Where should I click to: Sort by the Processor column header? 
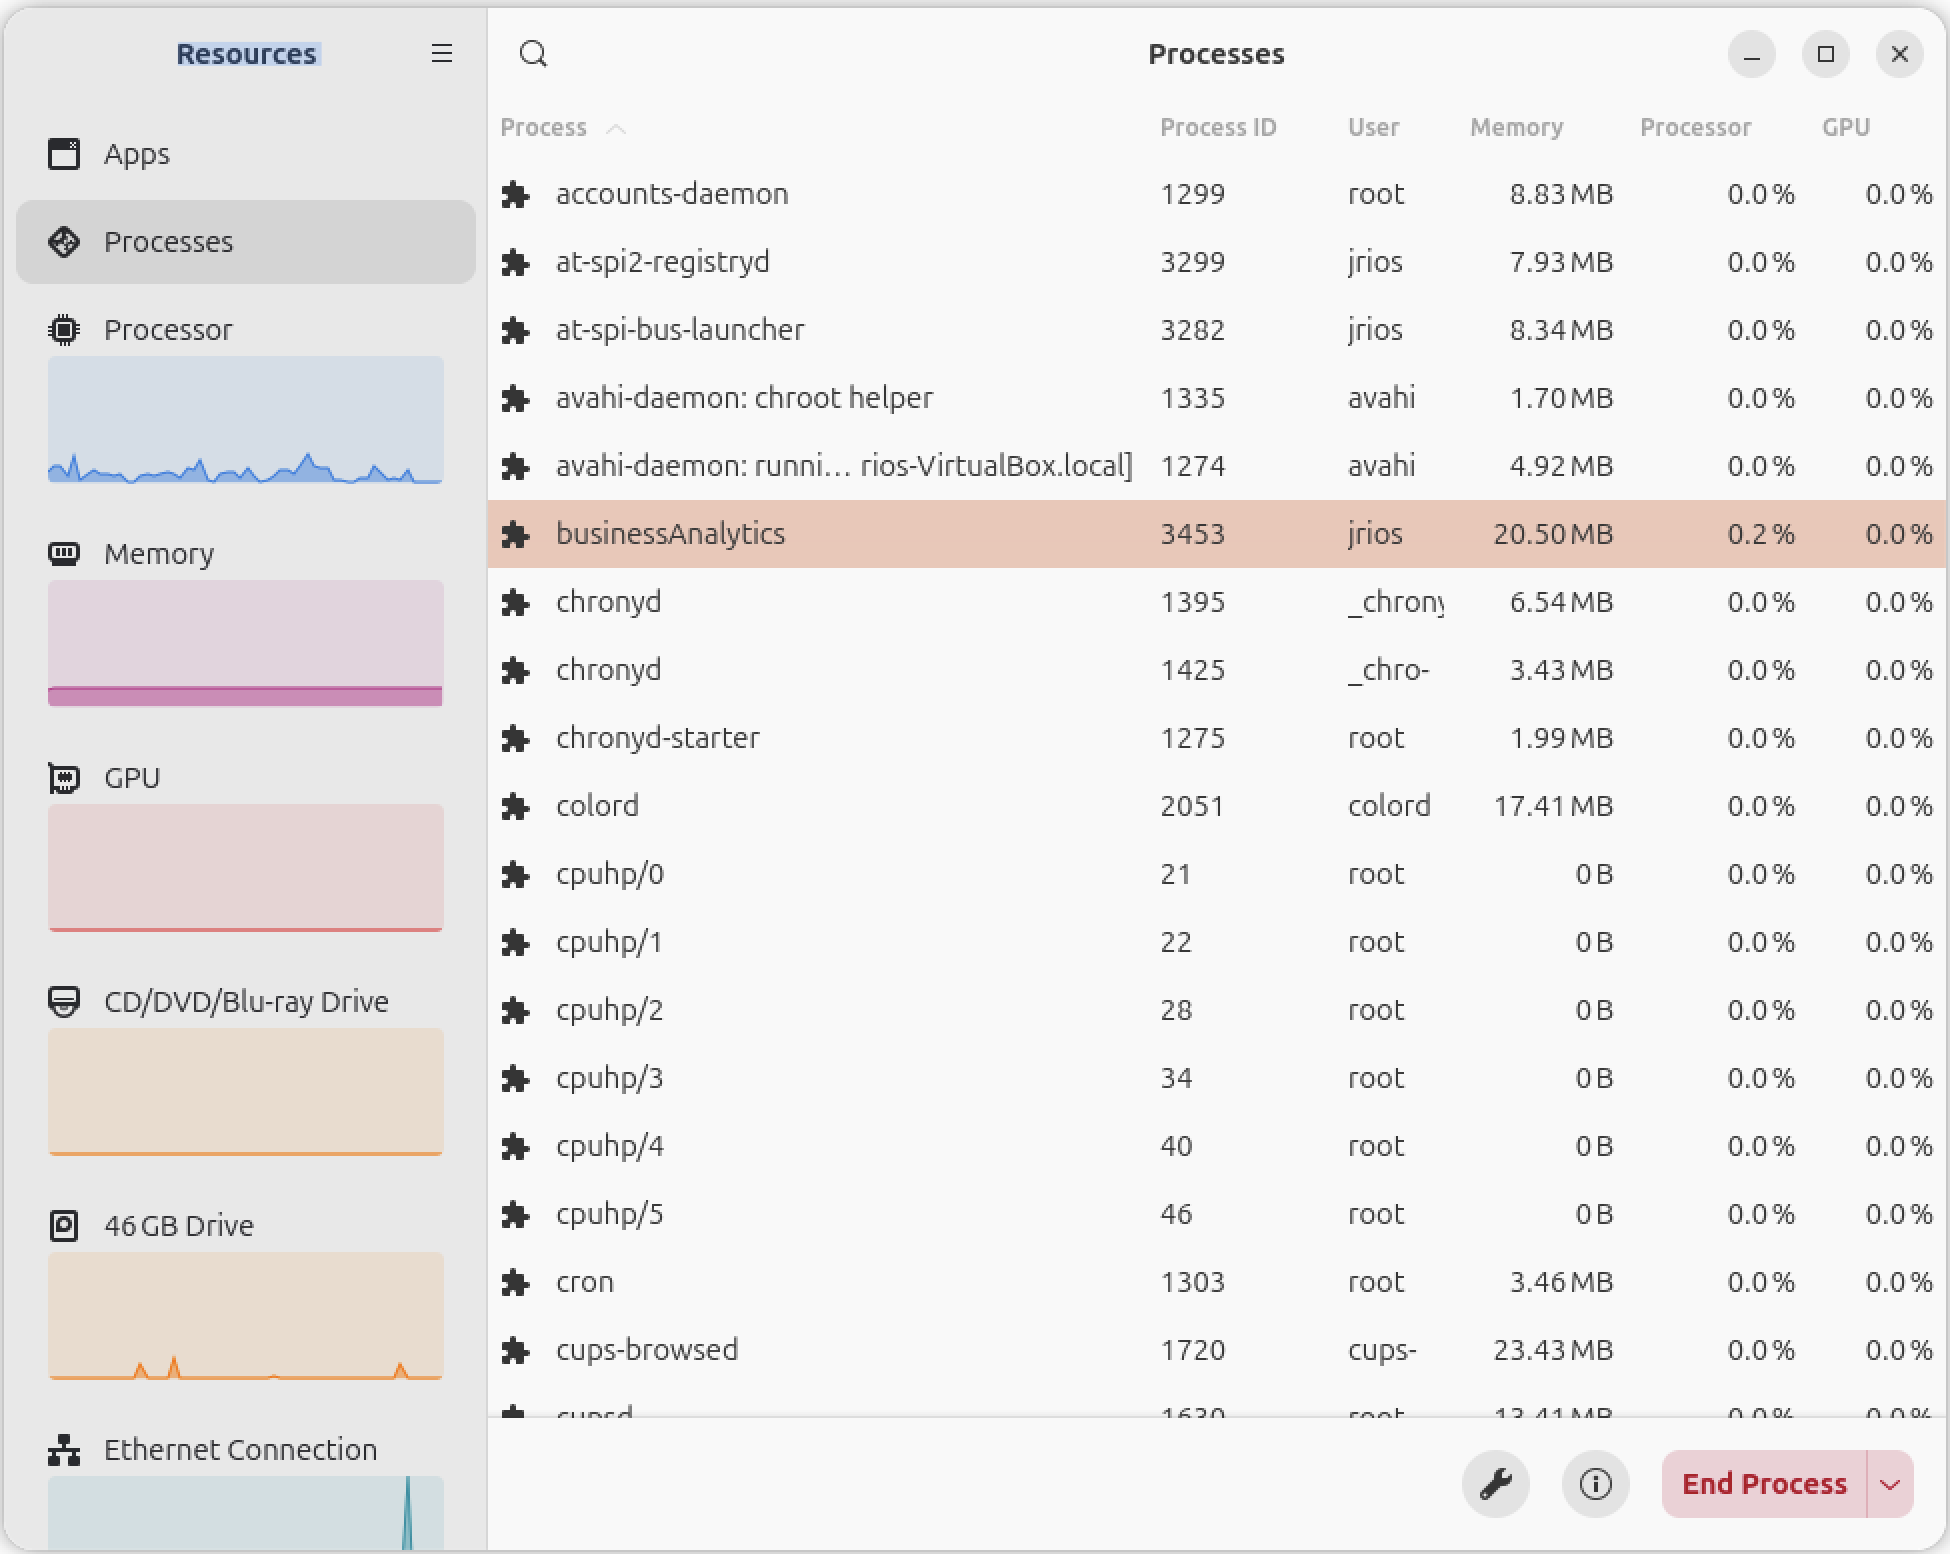pyautogui.click(x=1696, y=128)
